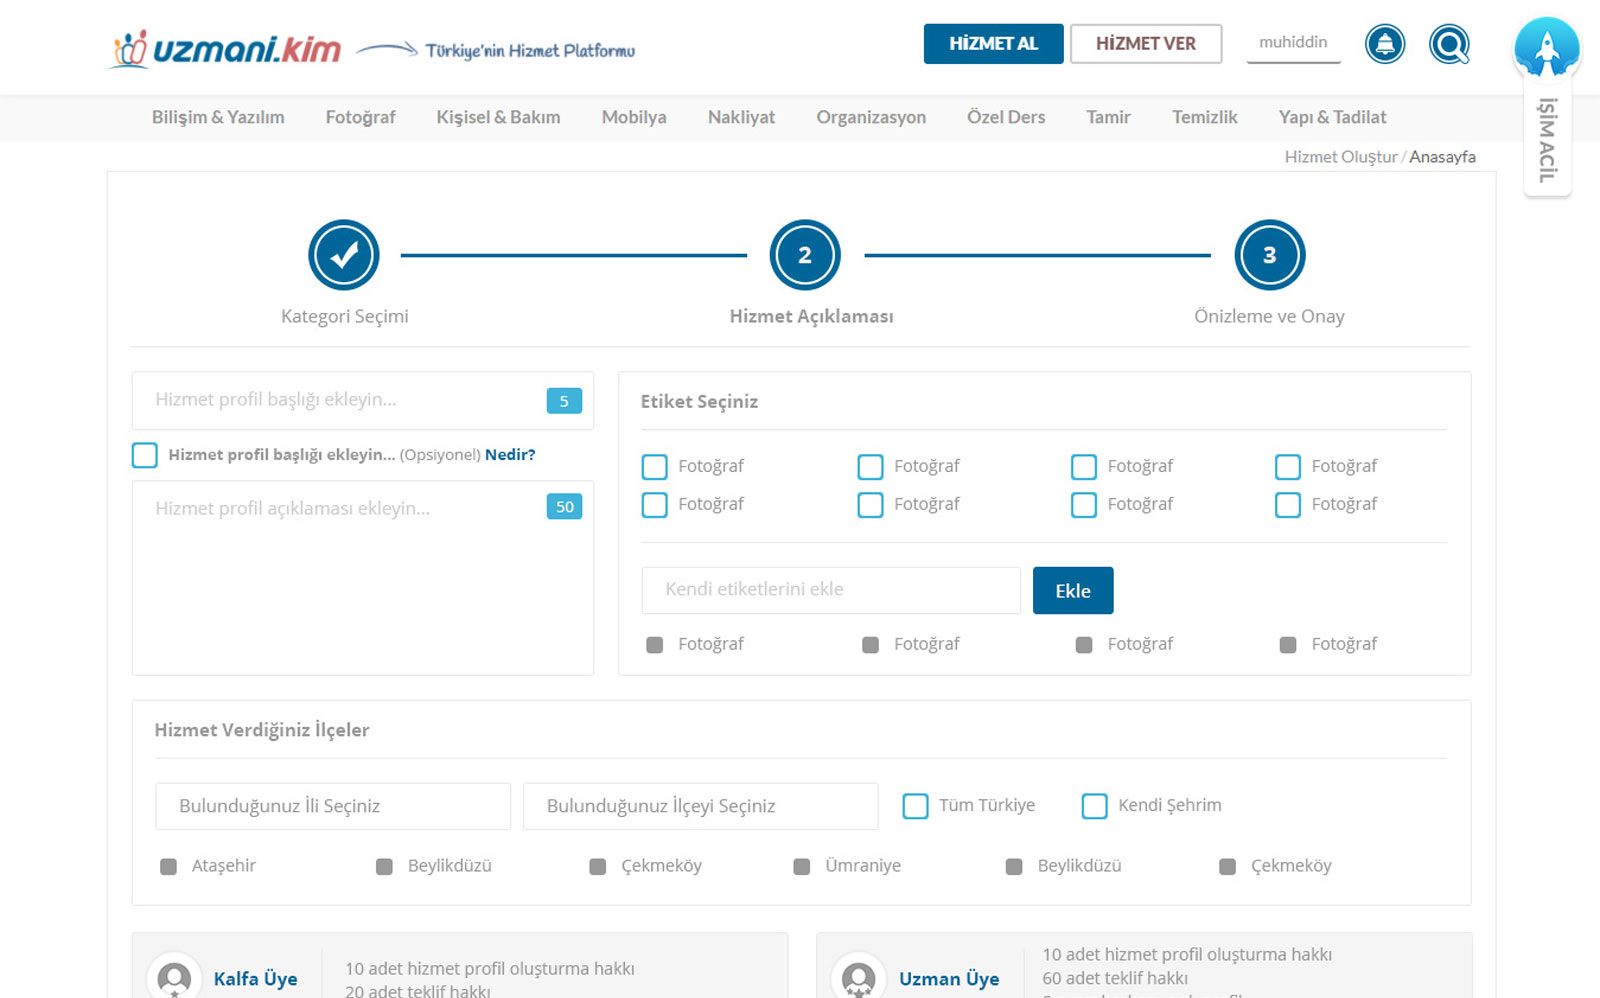Check the Kendi Şehrim option

(x=1094, y=806)
